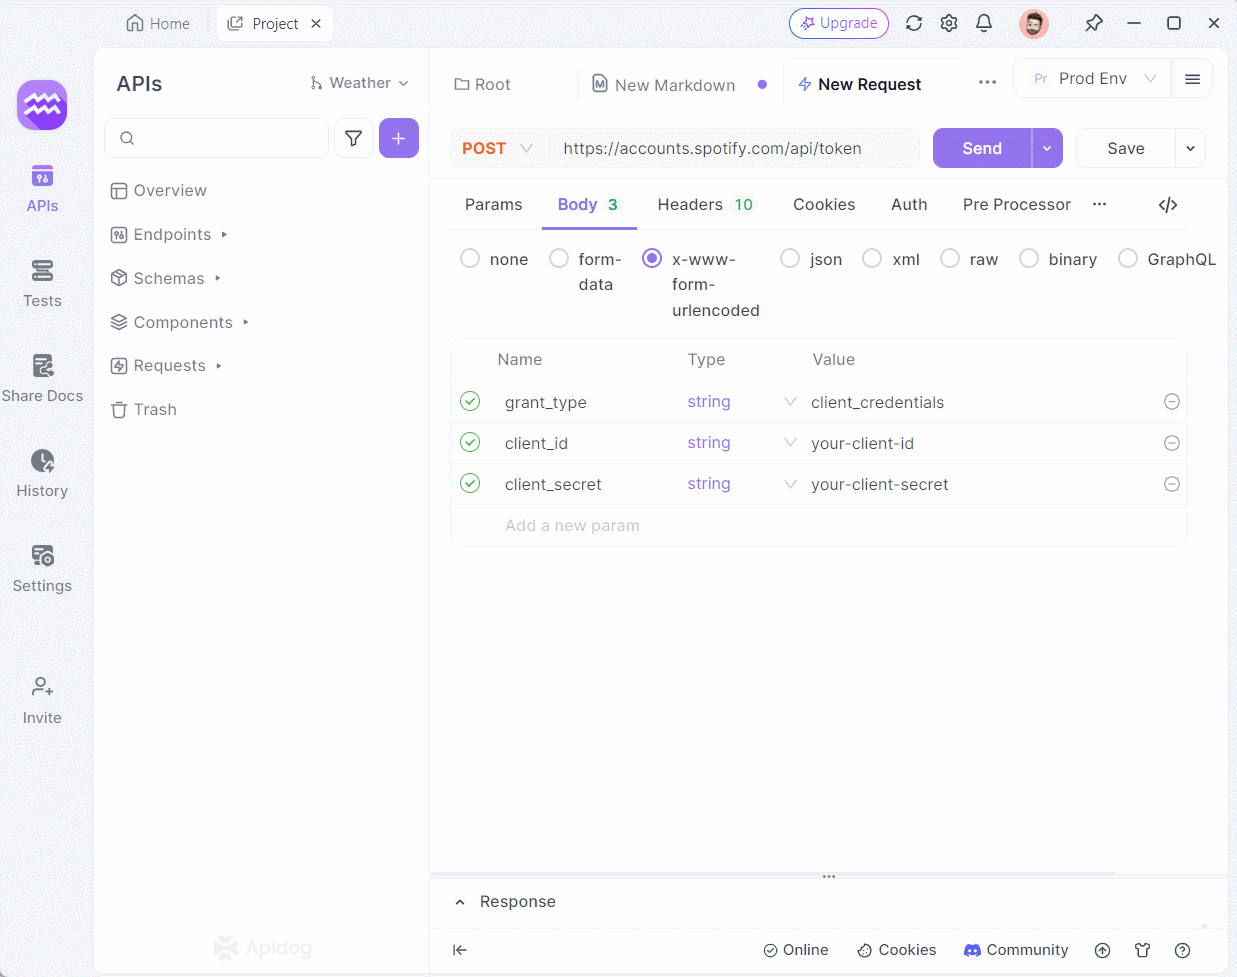Open the Prod Env environment dropdown
This screenshot has width=1237, height=977.
(1093, 79)
